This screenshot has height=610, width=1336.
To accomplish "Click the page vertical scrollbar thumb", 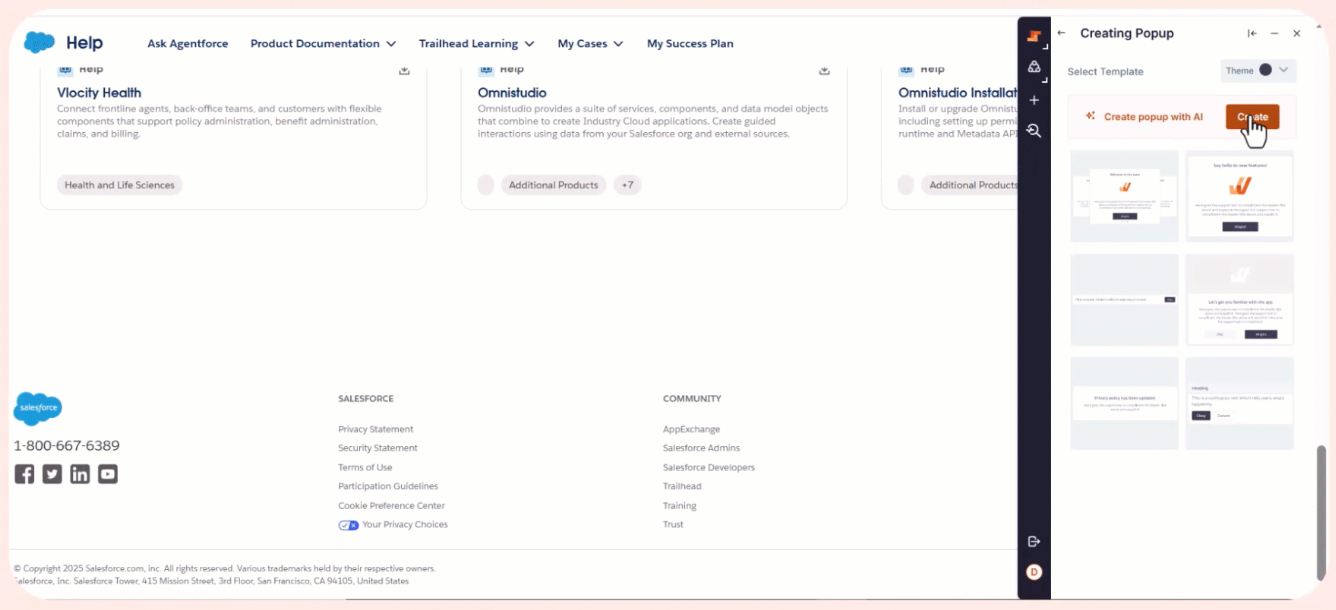I will coord(1320,512).
